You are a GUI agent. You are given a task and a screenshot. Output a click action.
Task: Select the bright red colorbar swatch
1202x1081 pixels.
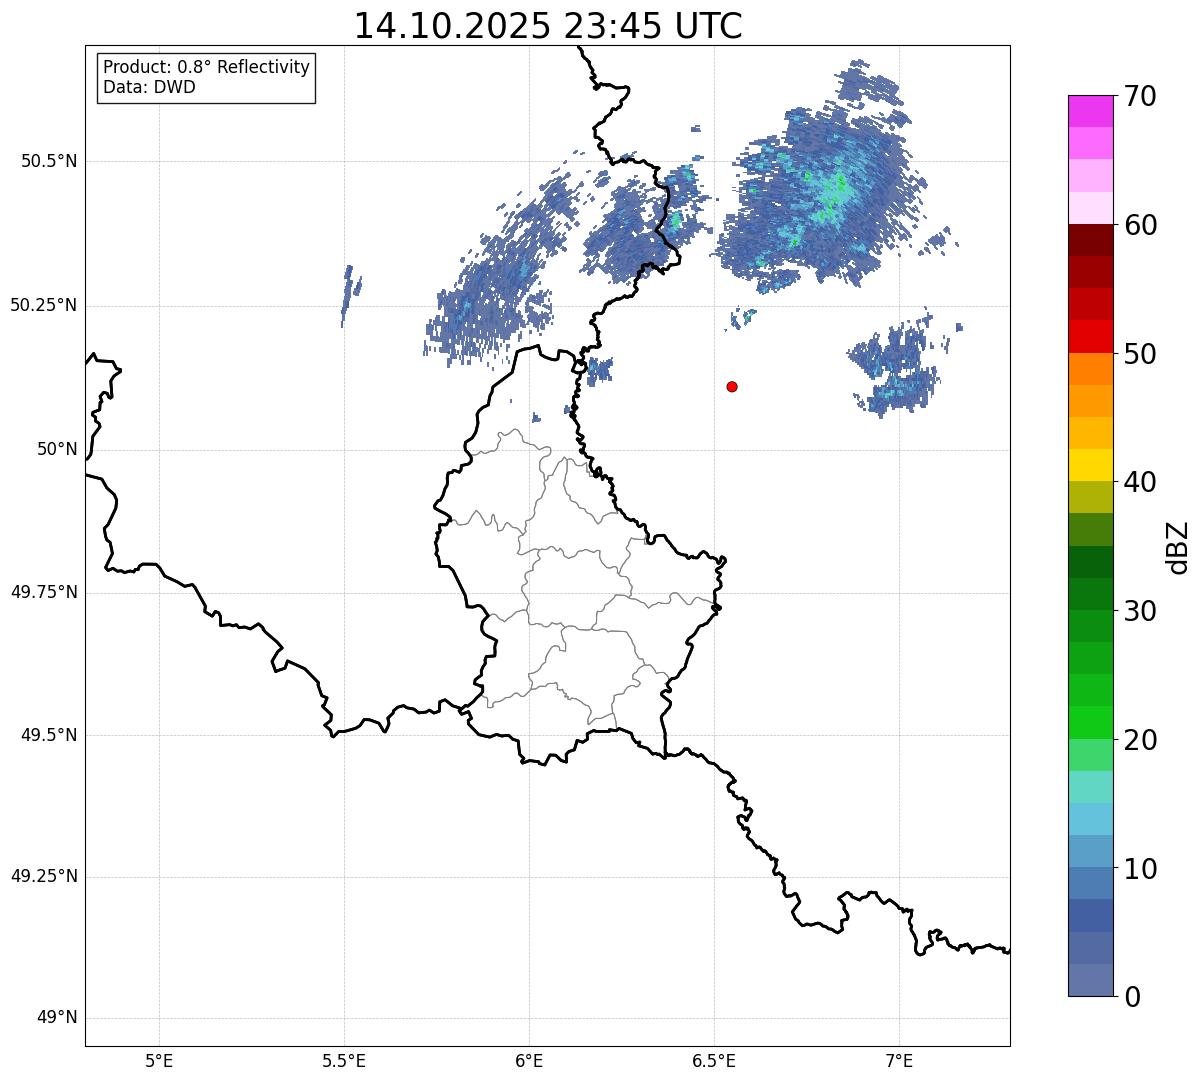1089,336
